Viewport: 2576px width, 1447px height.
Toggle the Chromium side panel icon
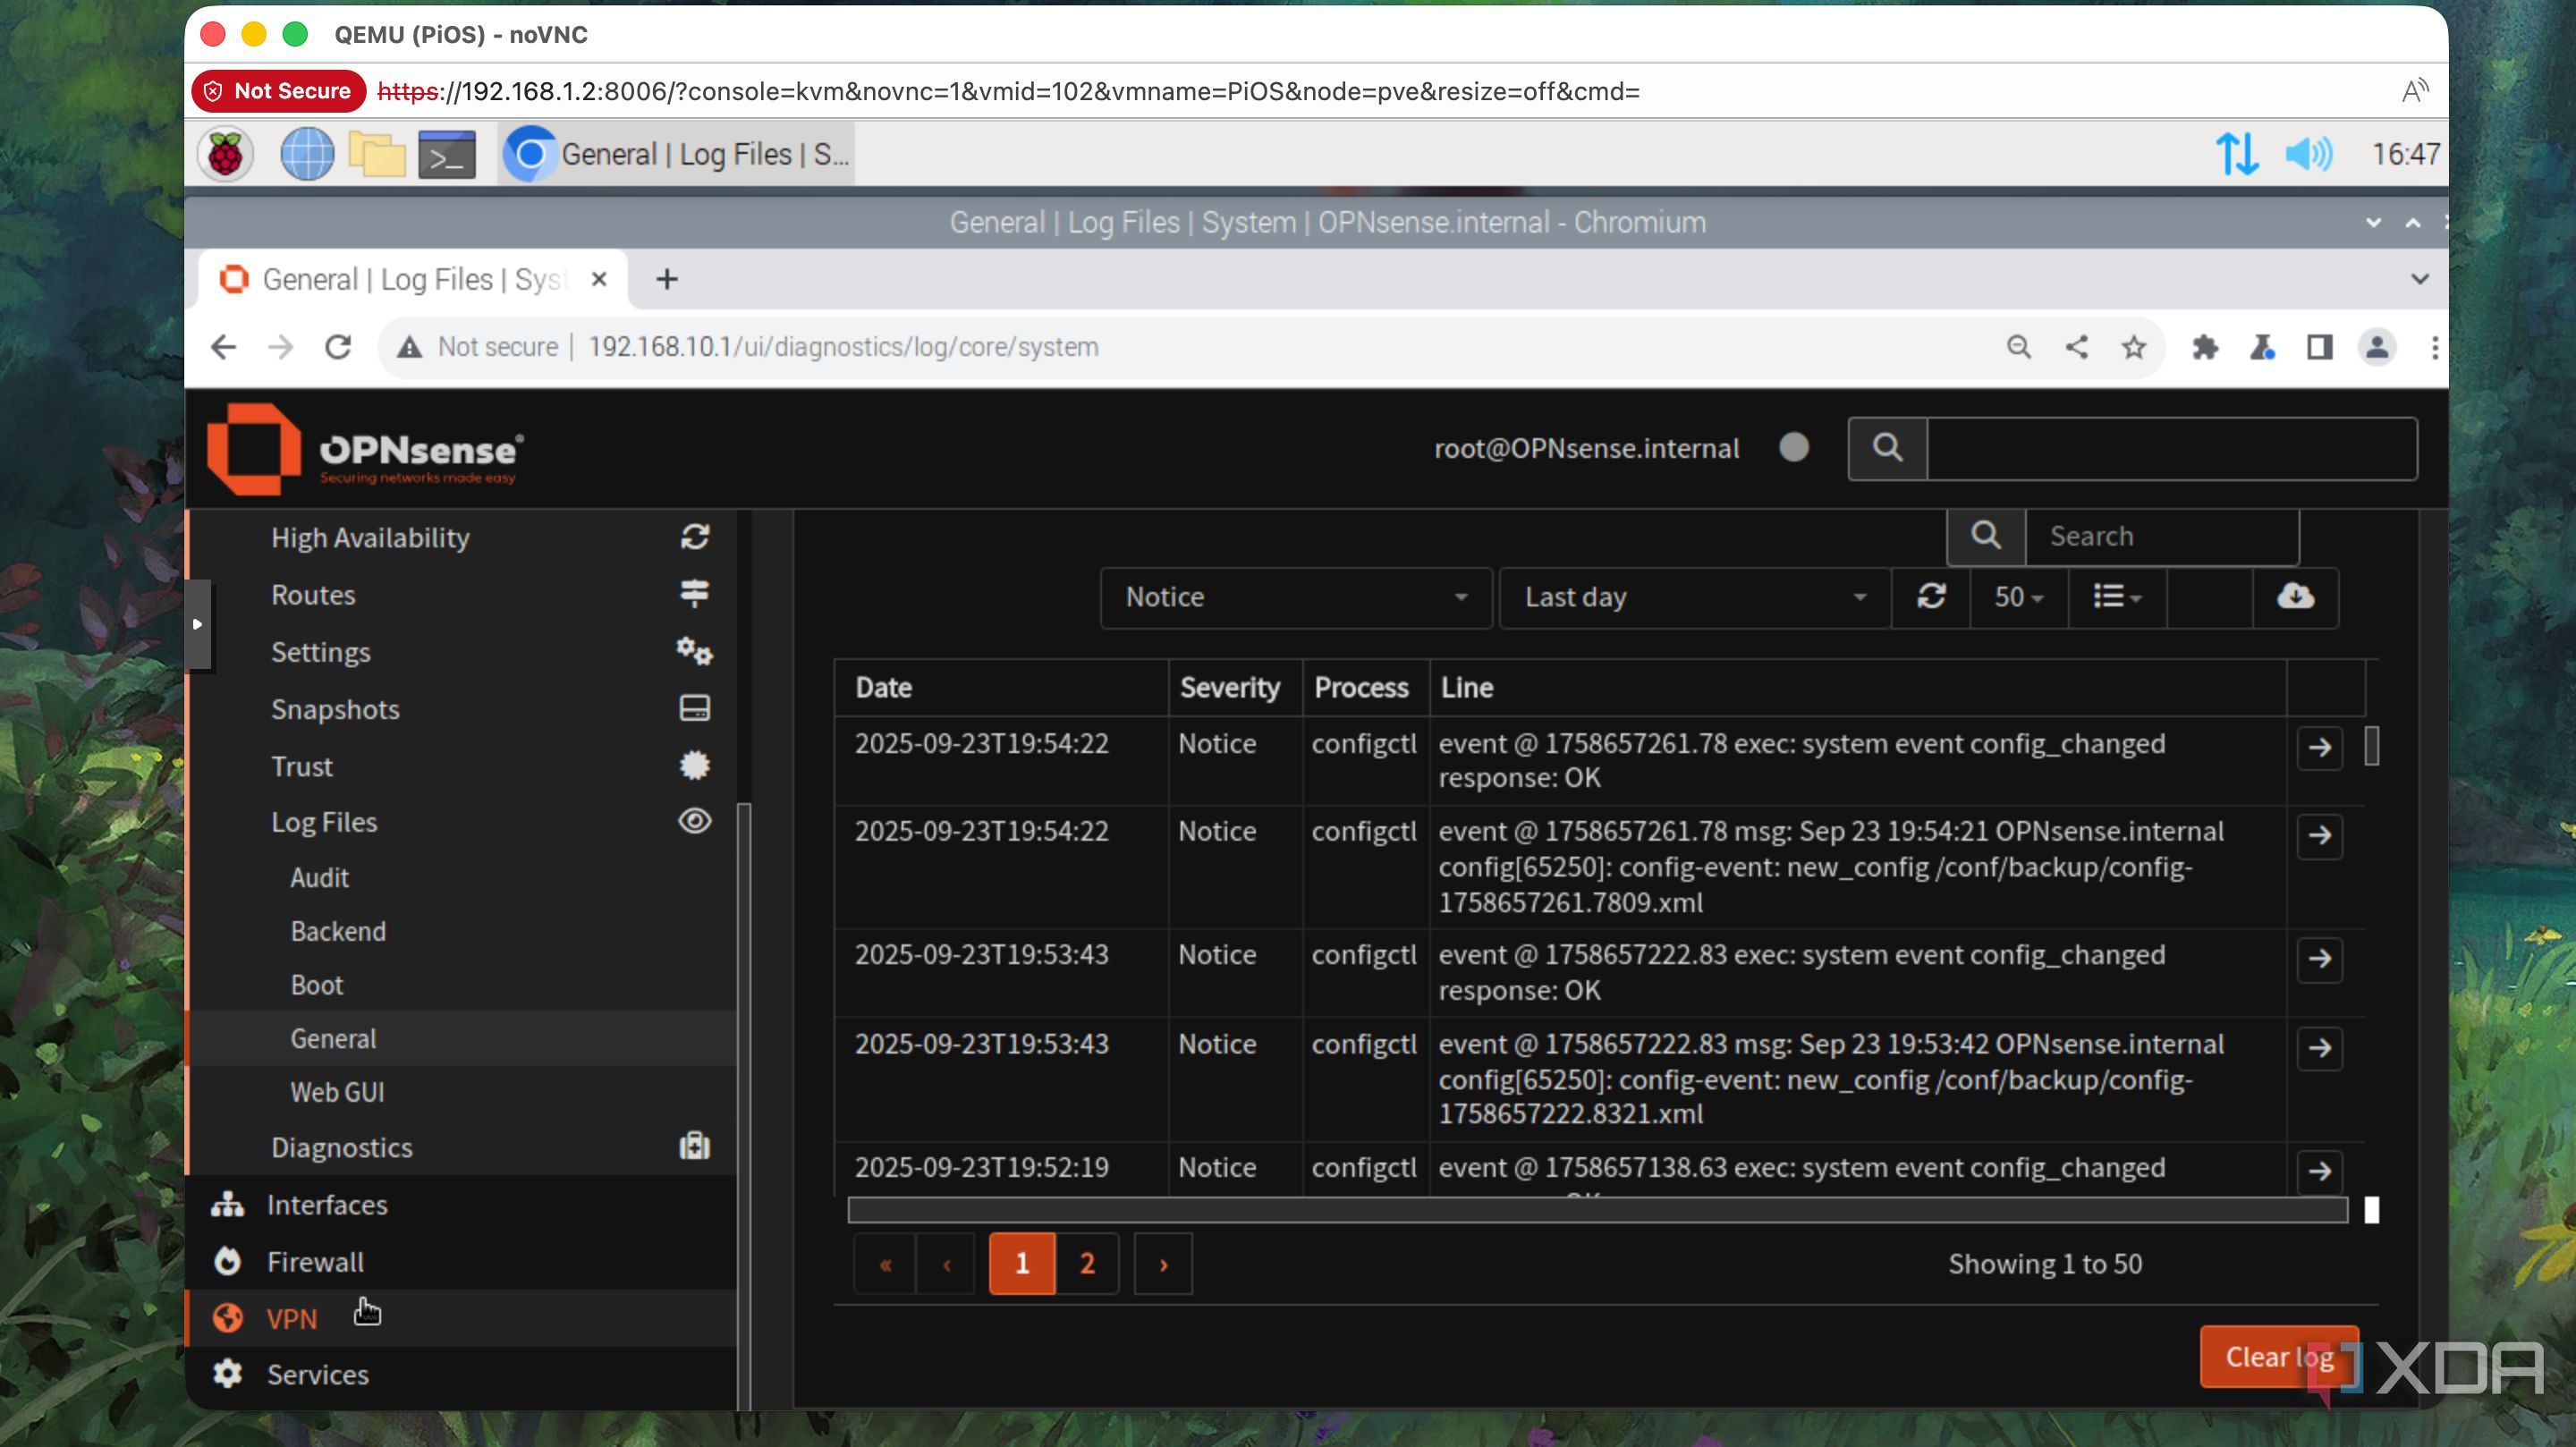2319,347
